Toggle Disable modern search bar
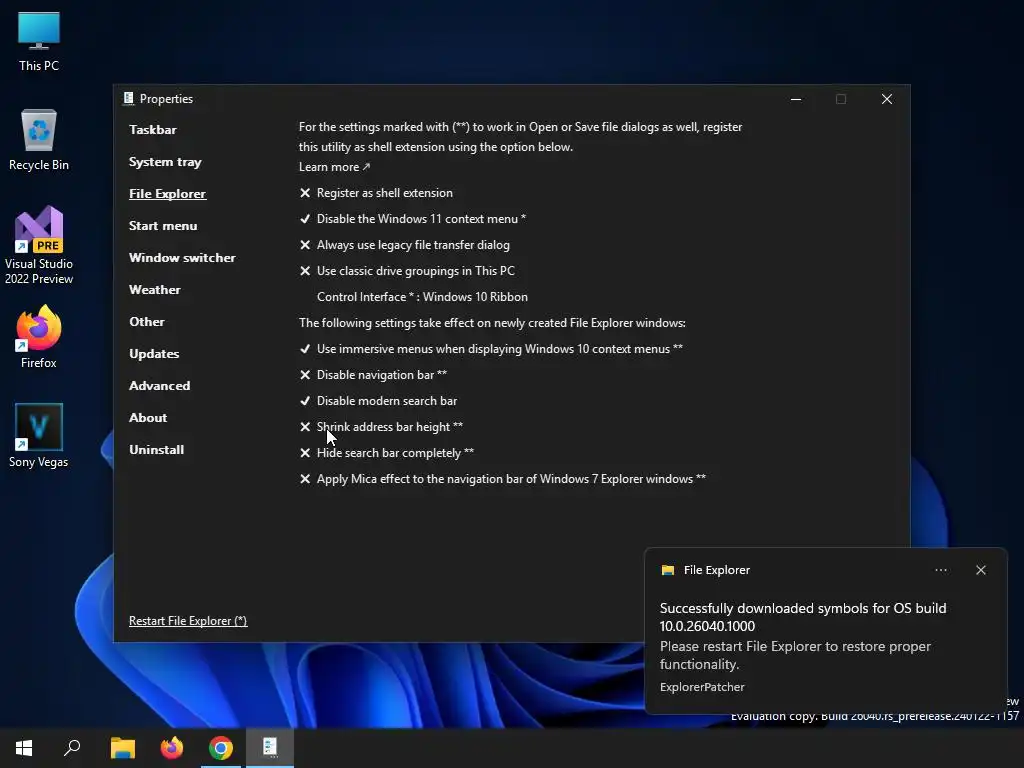Image resolution: width=1024 pixels, height=768 pixels. pos(379,401)
